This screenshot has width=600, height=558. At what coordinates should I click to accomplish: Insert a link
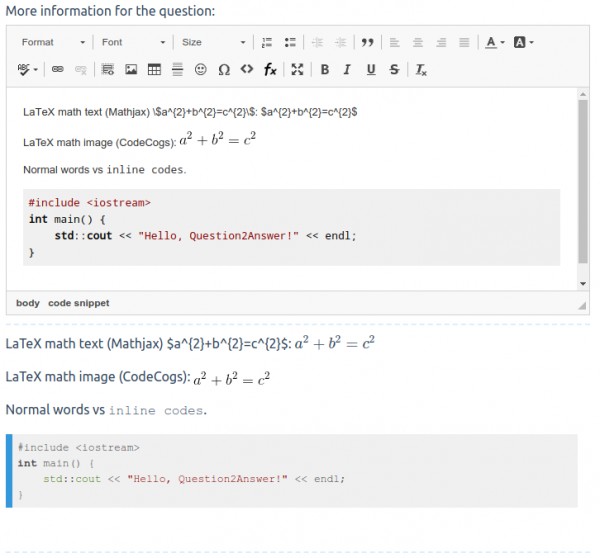point(57,69)
